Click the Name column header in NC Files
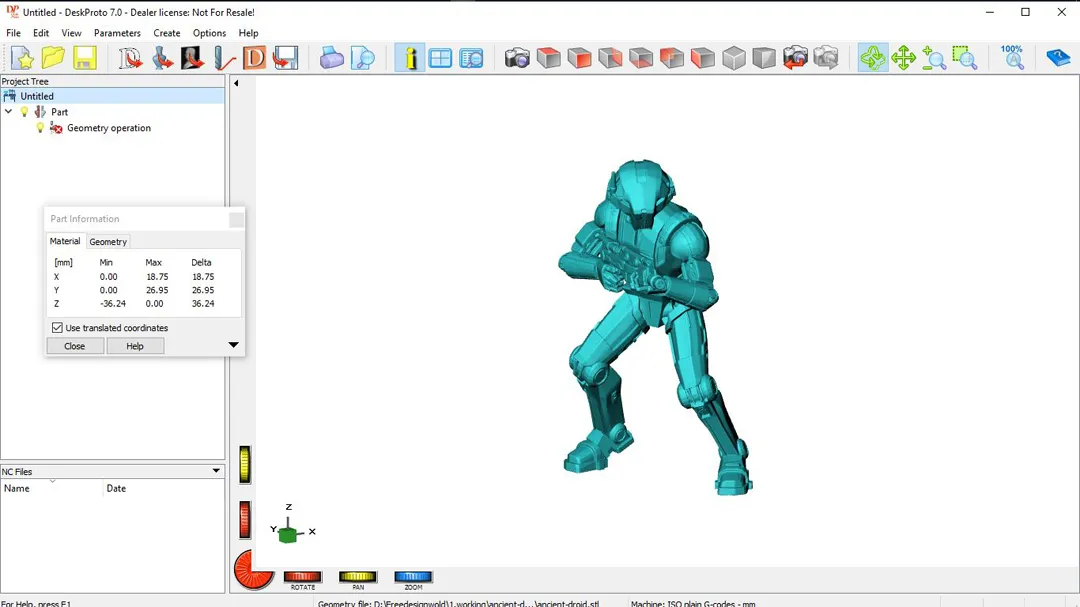This screenshot has width=1080, height=607. (52, 488)
